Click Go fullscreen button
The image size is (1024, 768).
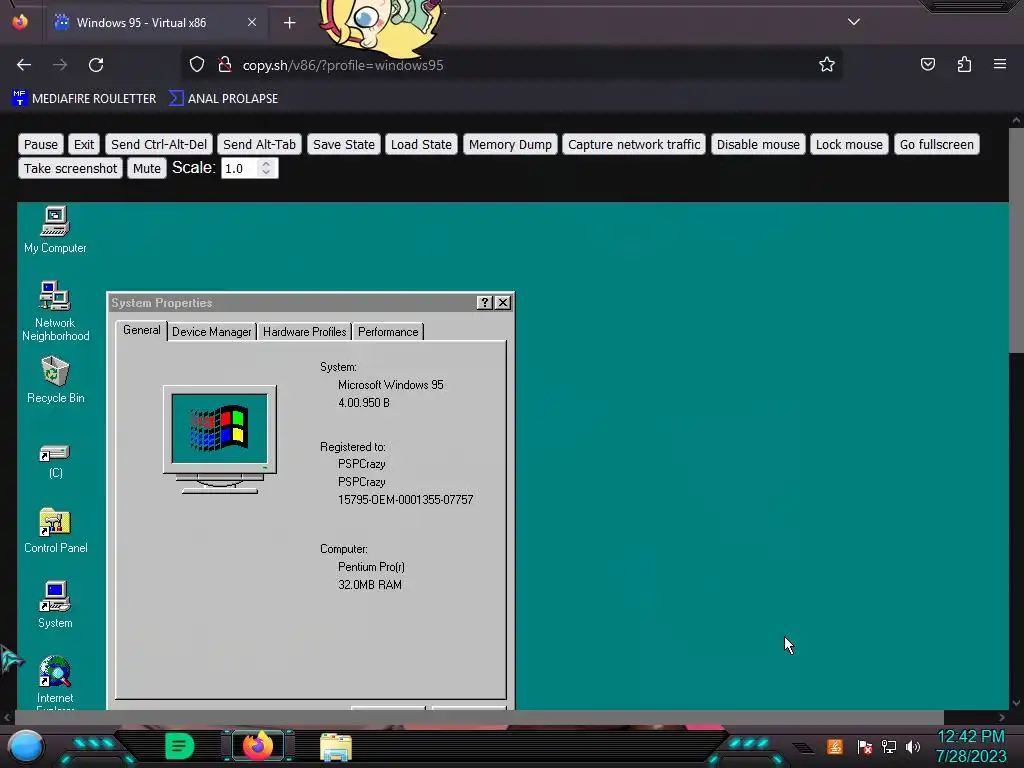(936, 144)
